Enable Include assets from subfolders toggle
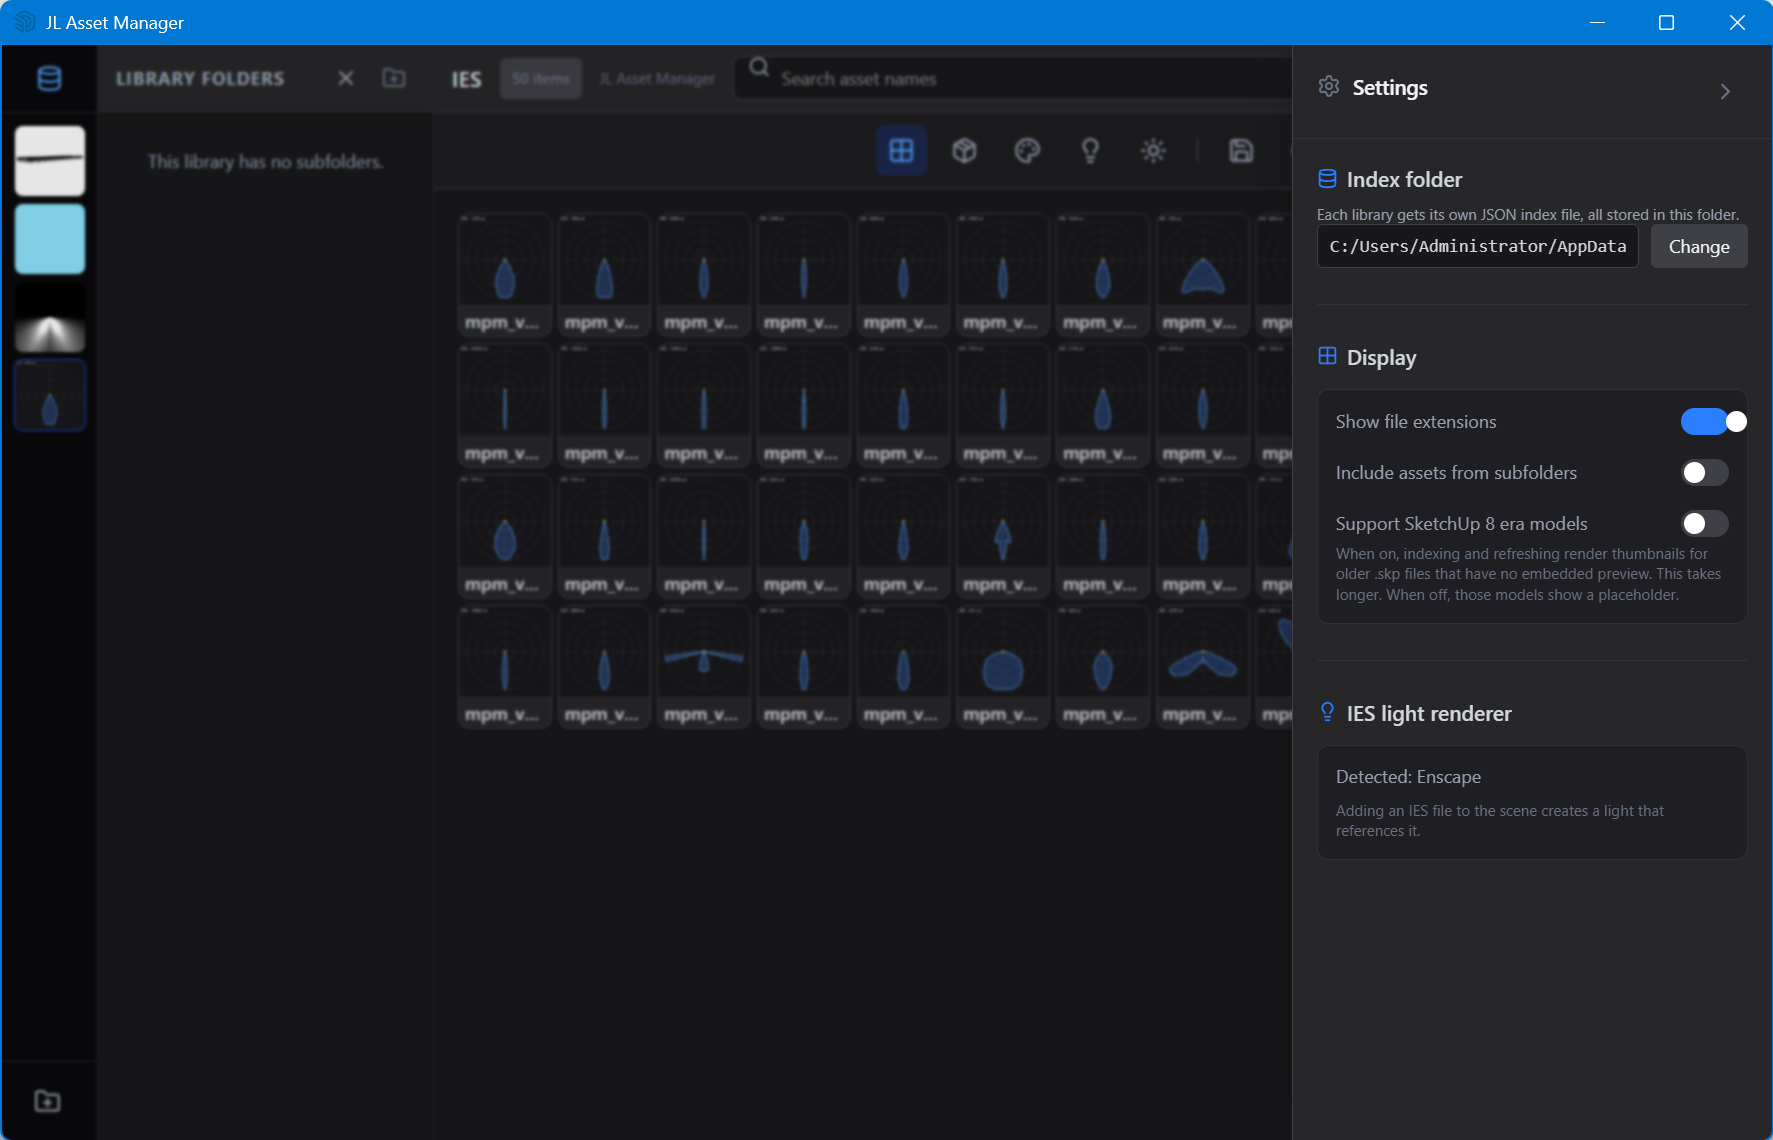This screenshot has height=1140, width=1773. [1705, 473]
